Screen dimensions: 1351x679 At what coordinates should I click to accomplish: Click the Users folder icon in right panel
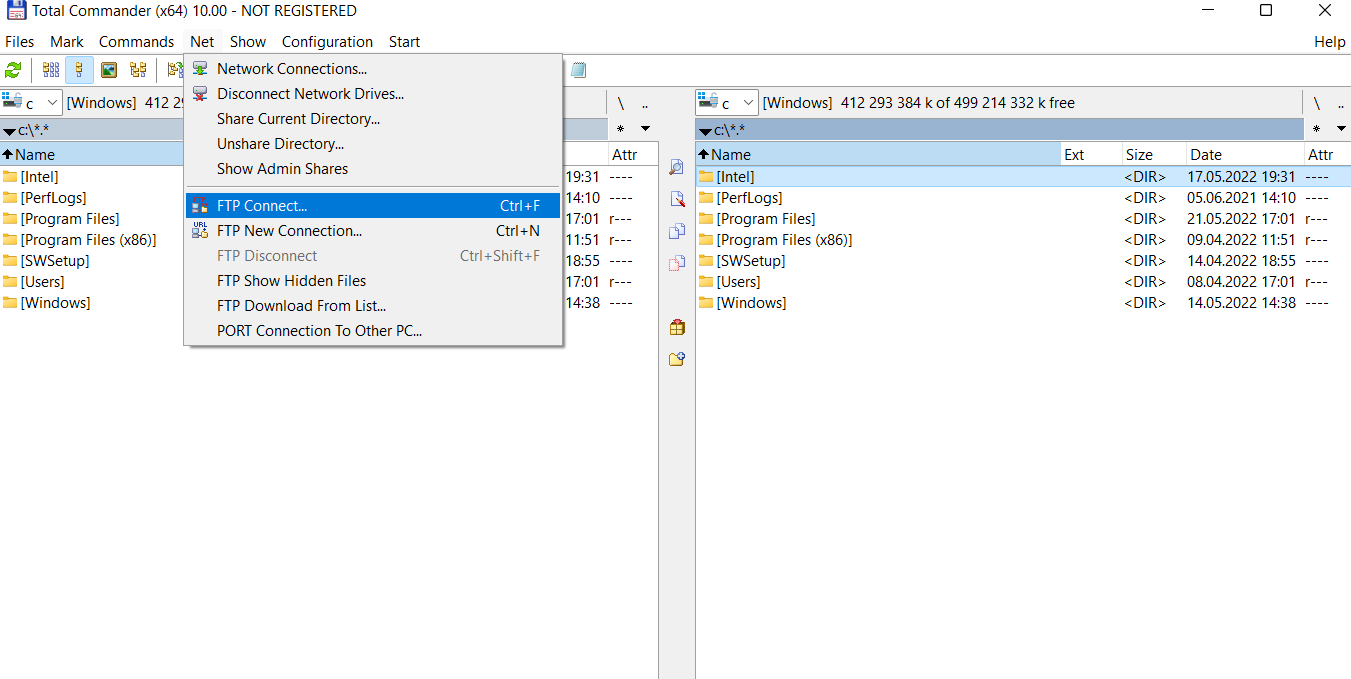tap(706, 282)
